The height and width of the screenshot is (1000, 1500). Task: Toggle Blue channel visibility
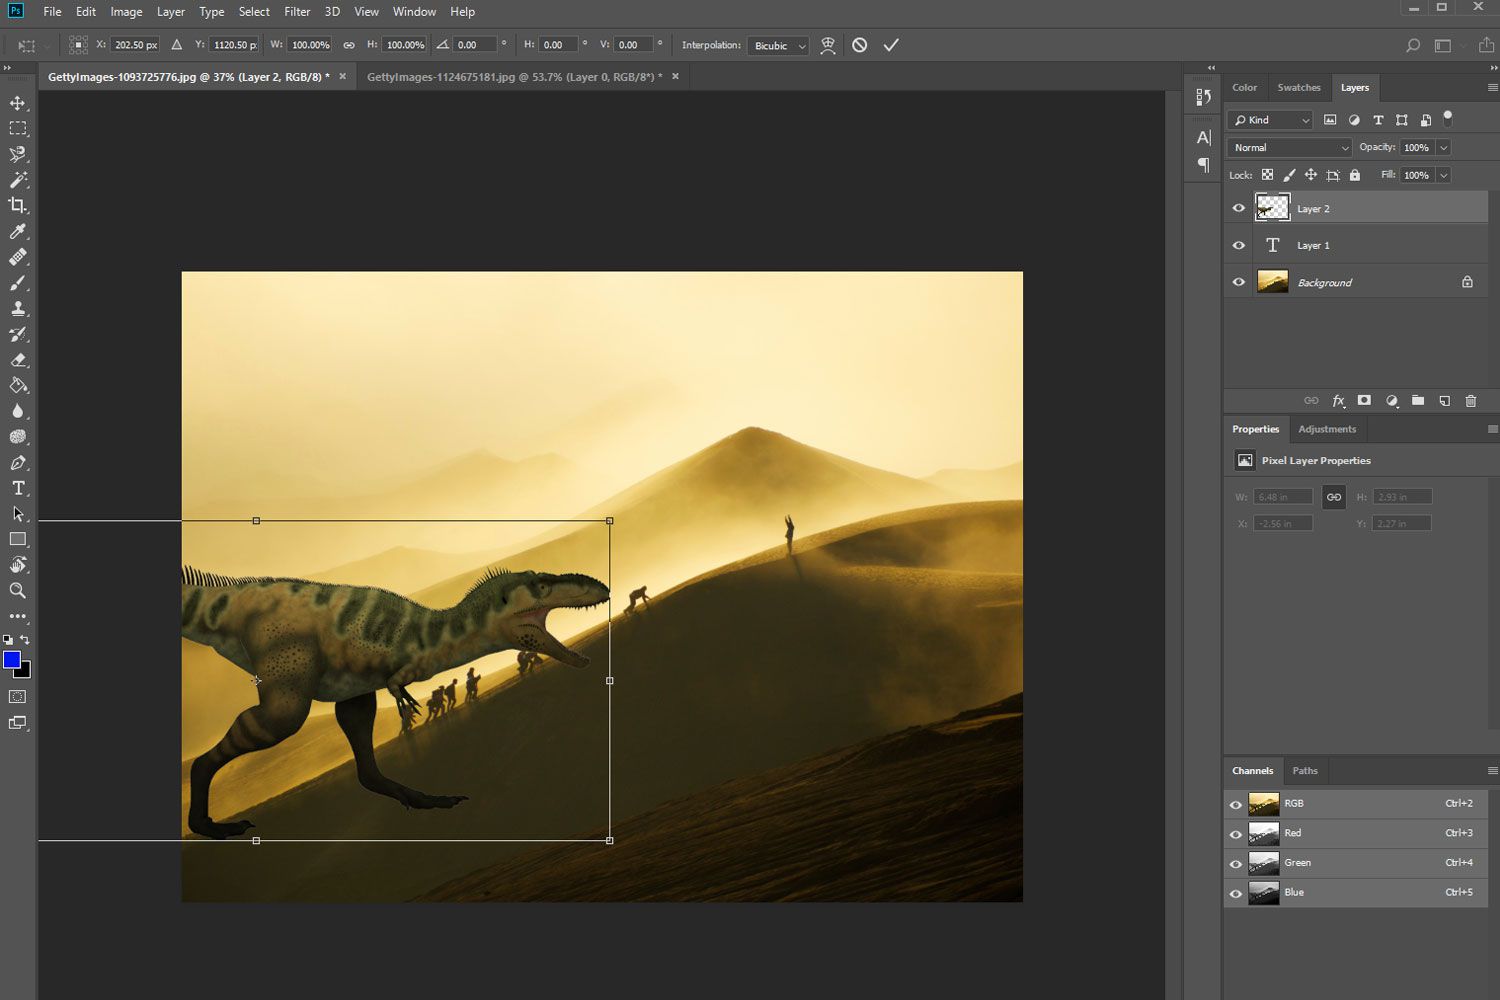pyautogui.click(x=1236, y=894)
